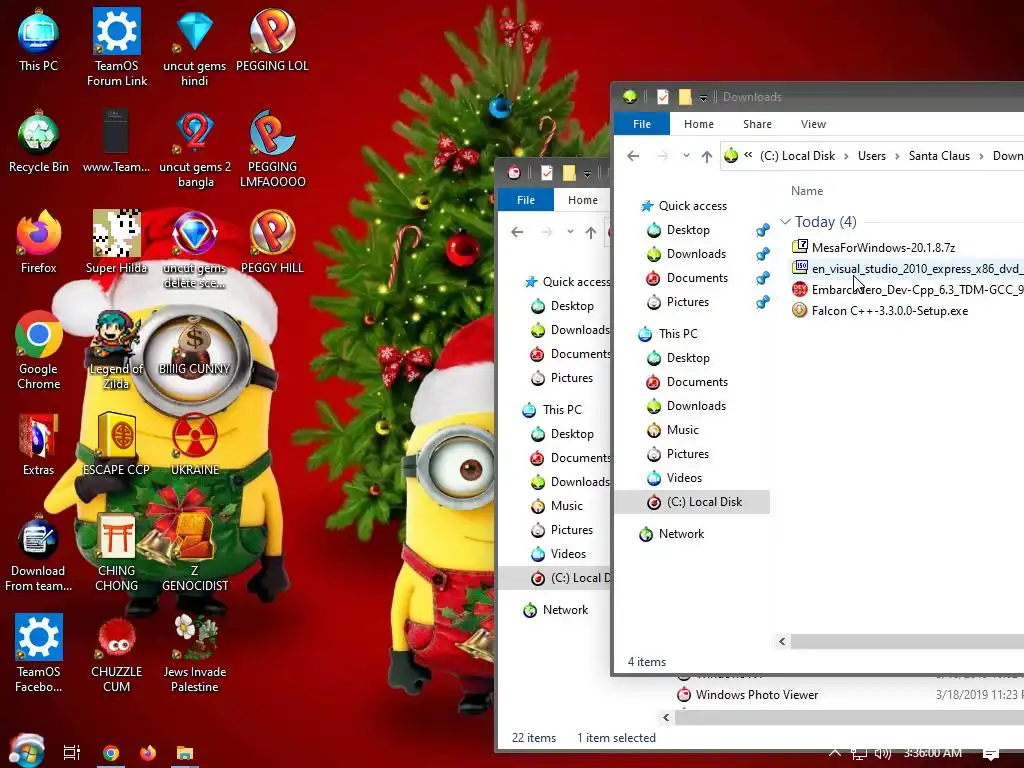
Task: Select Network in the Downloads window navigation pane
Action: click(x=681, y=534)
